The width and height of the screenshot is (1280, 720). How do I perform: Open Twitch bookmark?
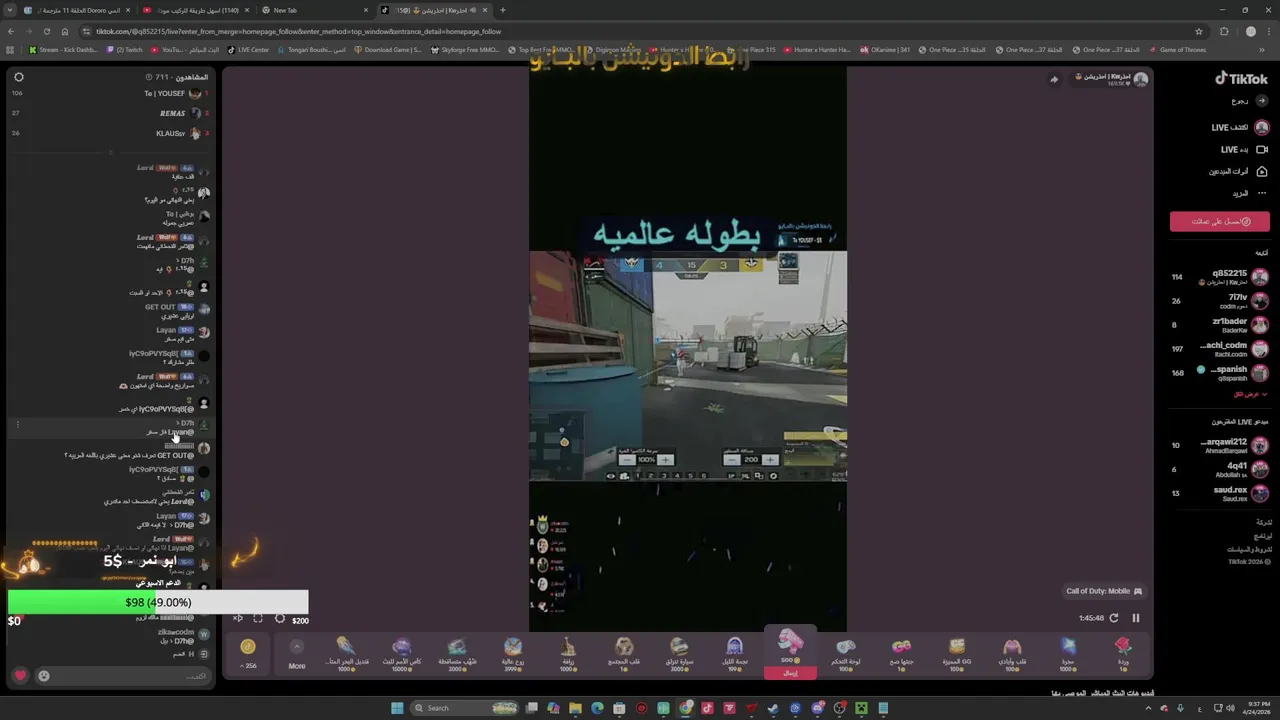pos(125,49)
